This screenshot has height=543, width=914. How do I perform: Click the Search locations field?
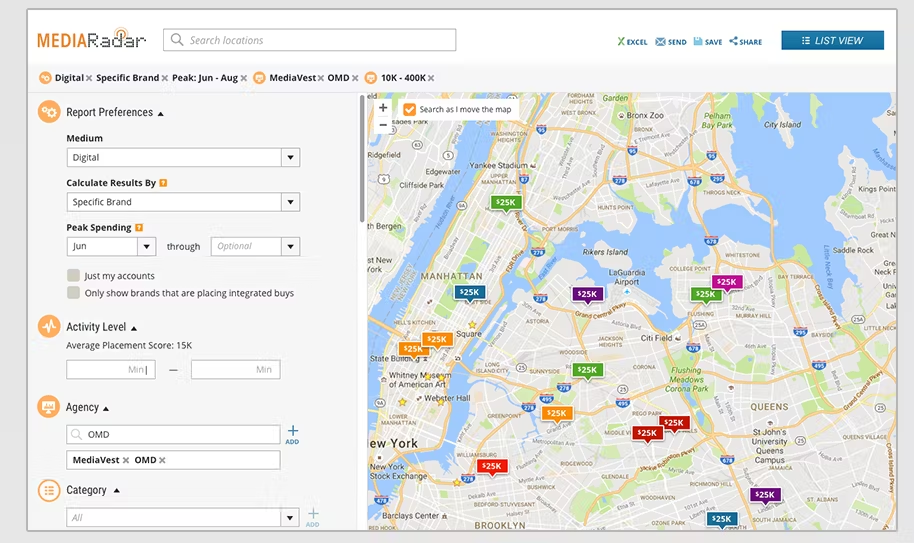click(x=310, y=40)
